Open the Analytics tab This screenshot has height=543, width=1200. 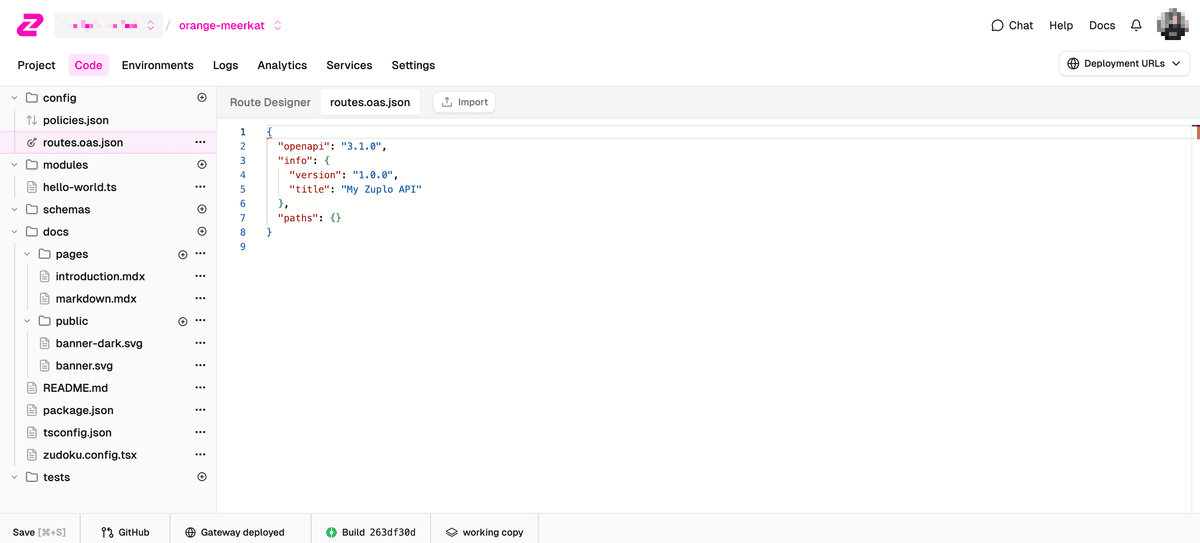(x=282, y=65)
